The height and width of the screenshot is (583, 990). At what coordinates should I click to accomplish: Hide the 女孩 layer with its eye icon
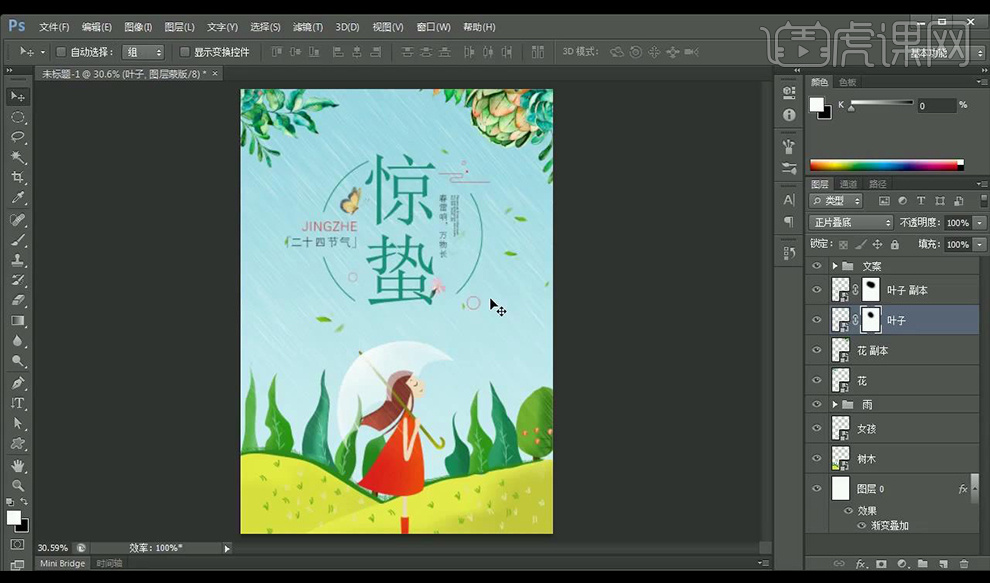[817, 428]
